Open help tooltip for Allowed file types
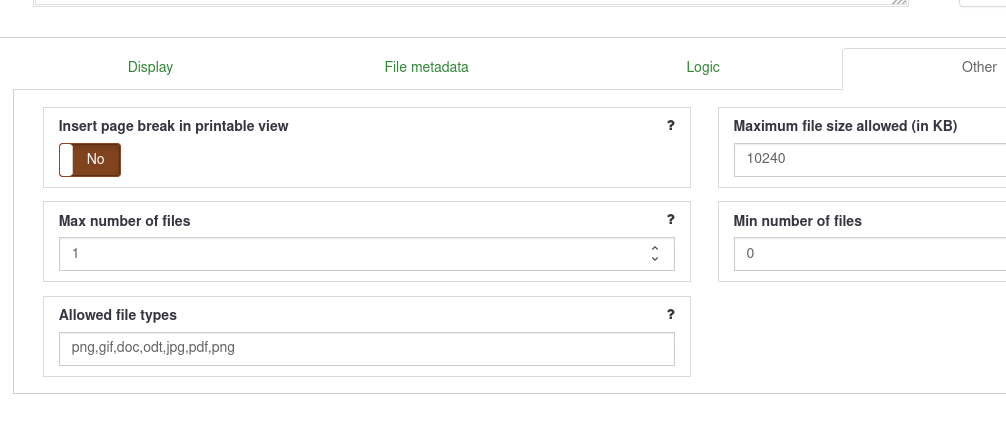1006x438 pixels. click(670, 314)
